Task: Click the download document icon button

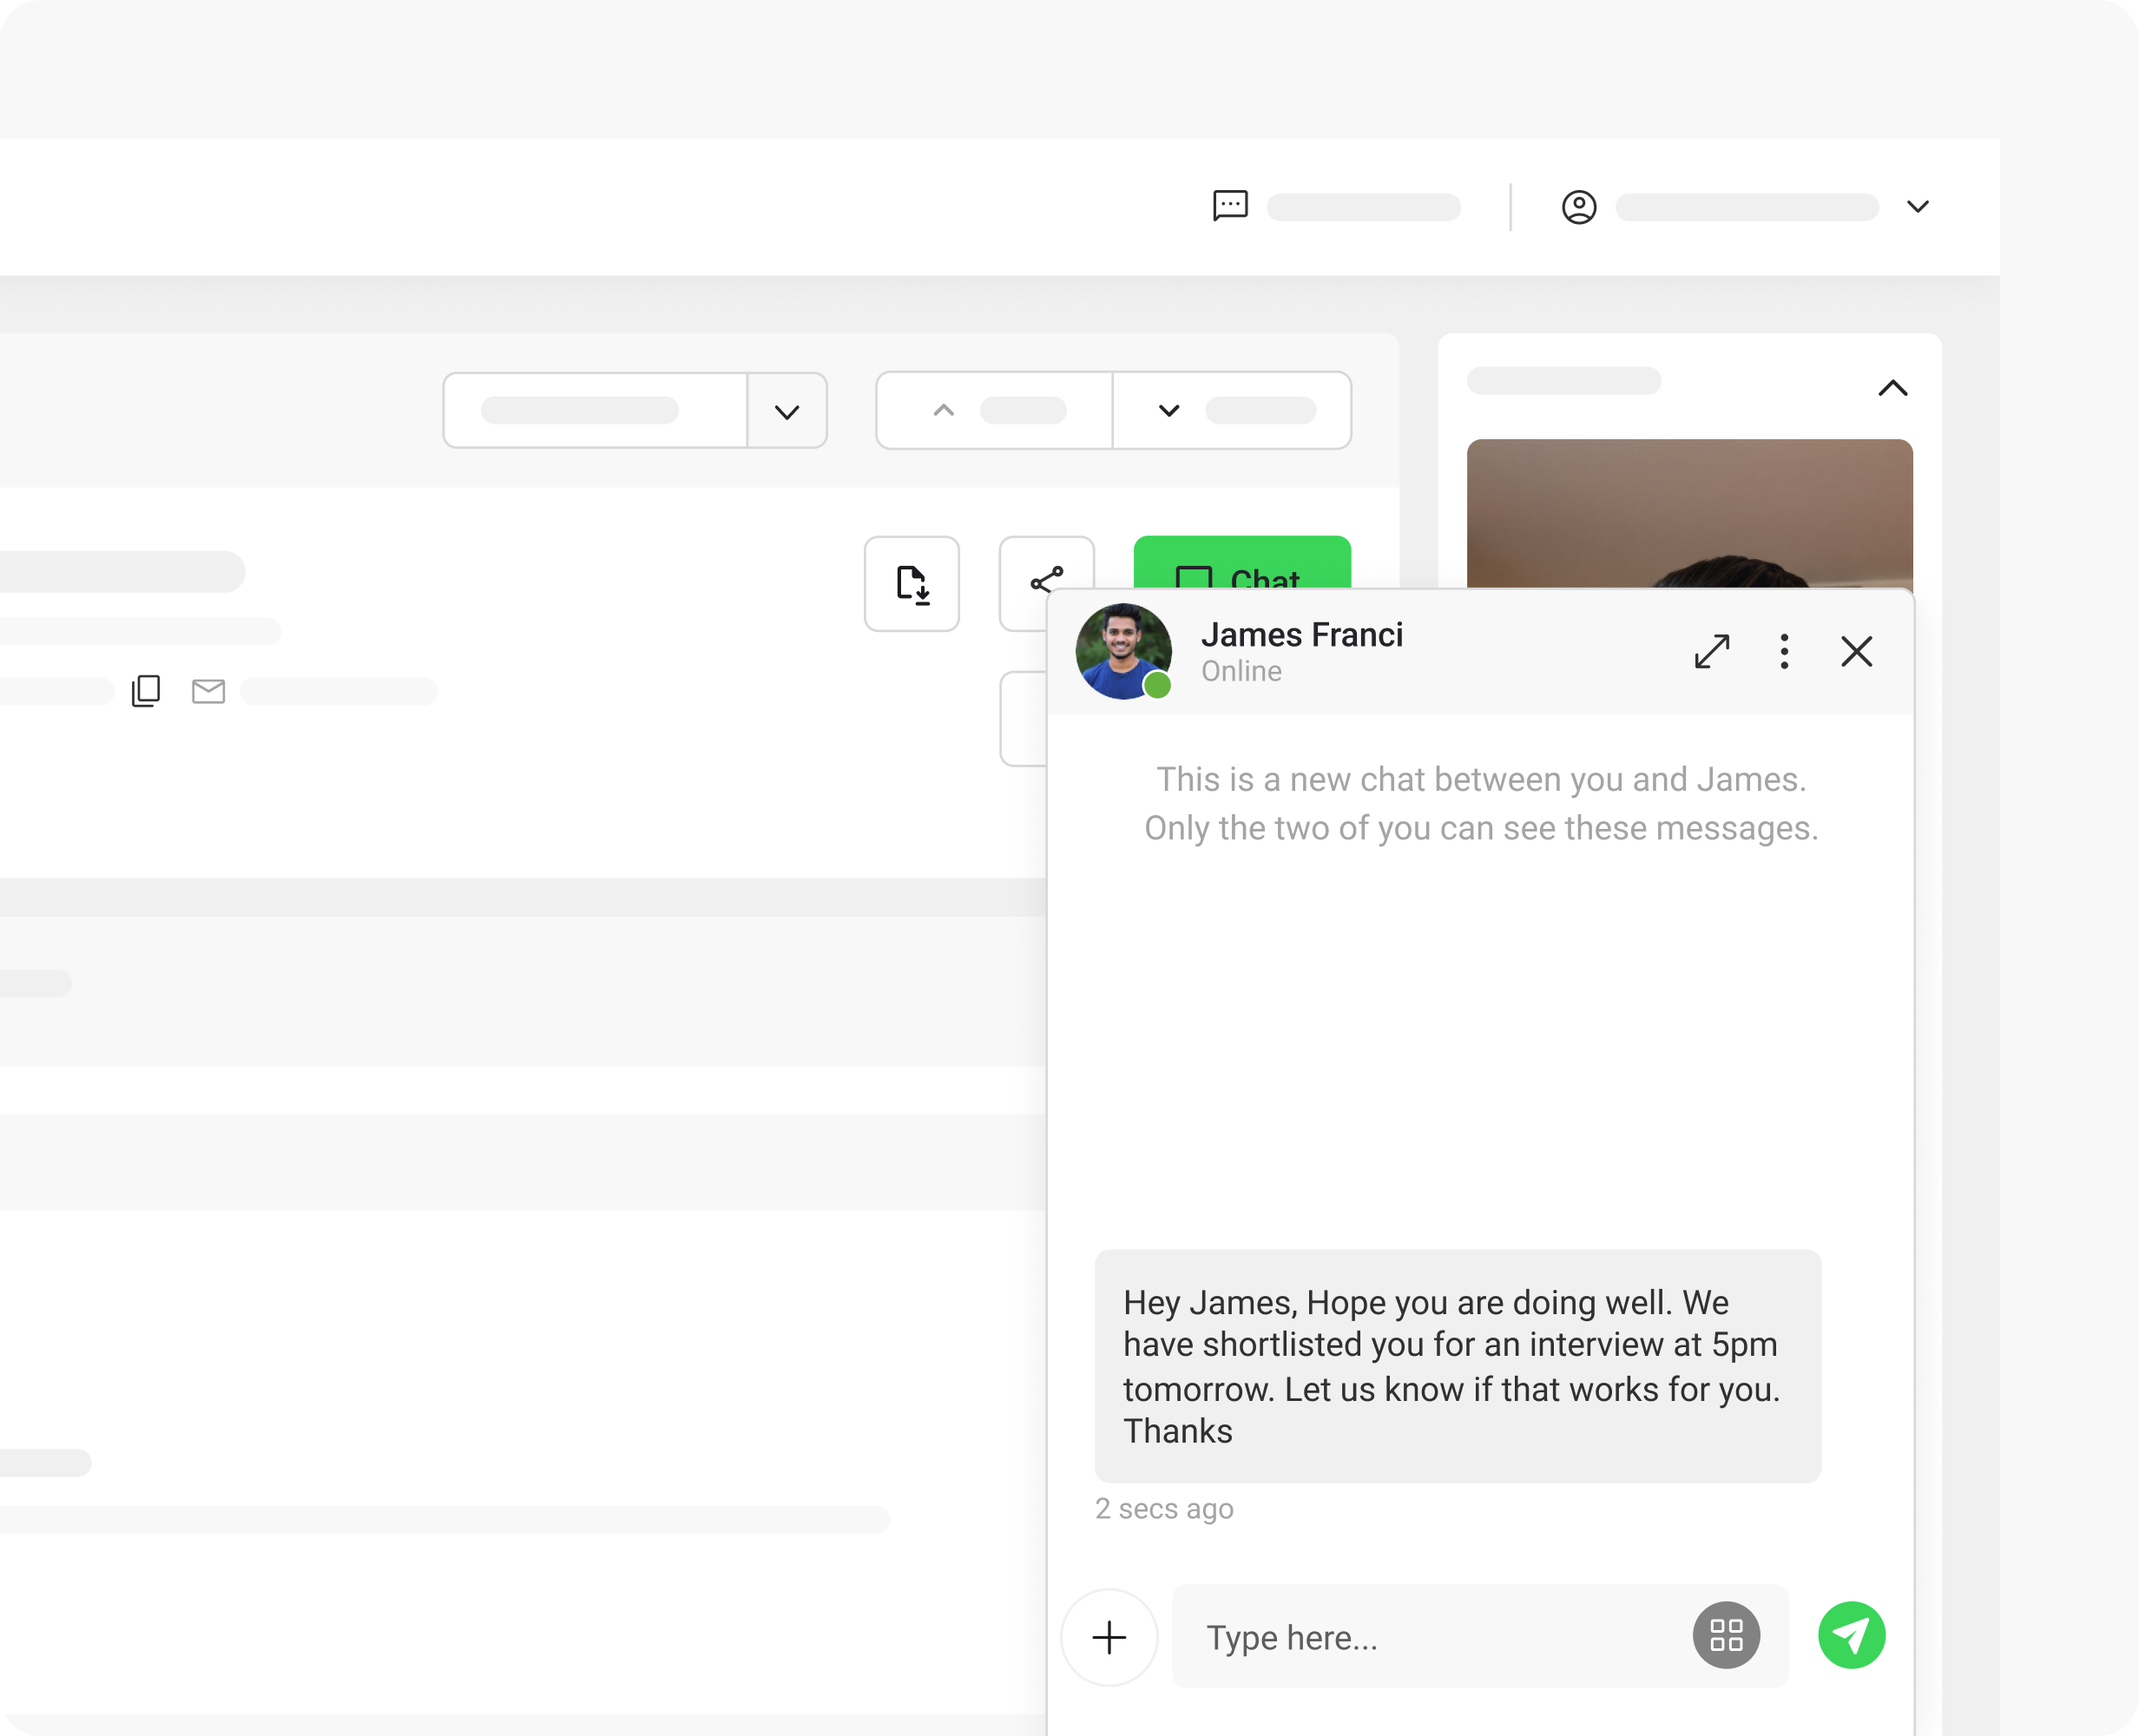Action: pyautogui.click(x=911, y=584)
